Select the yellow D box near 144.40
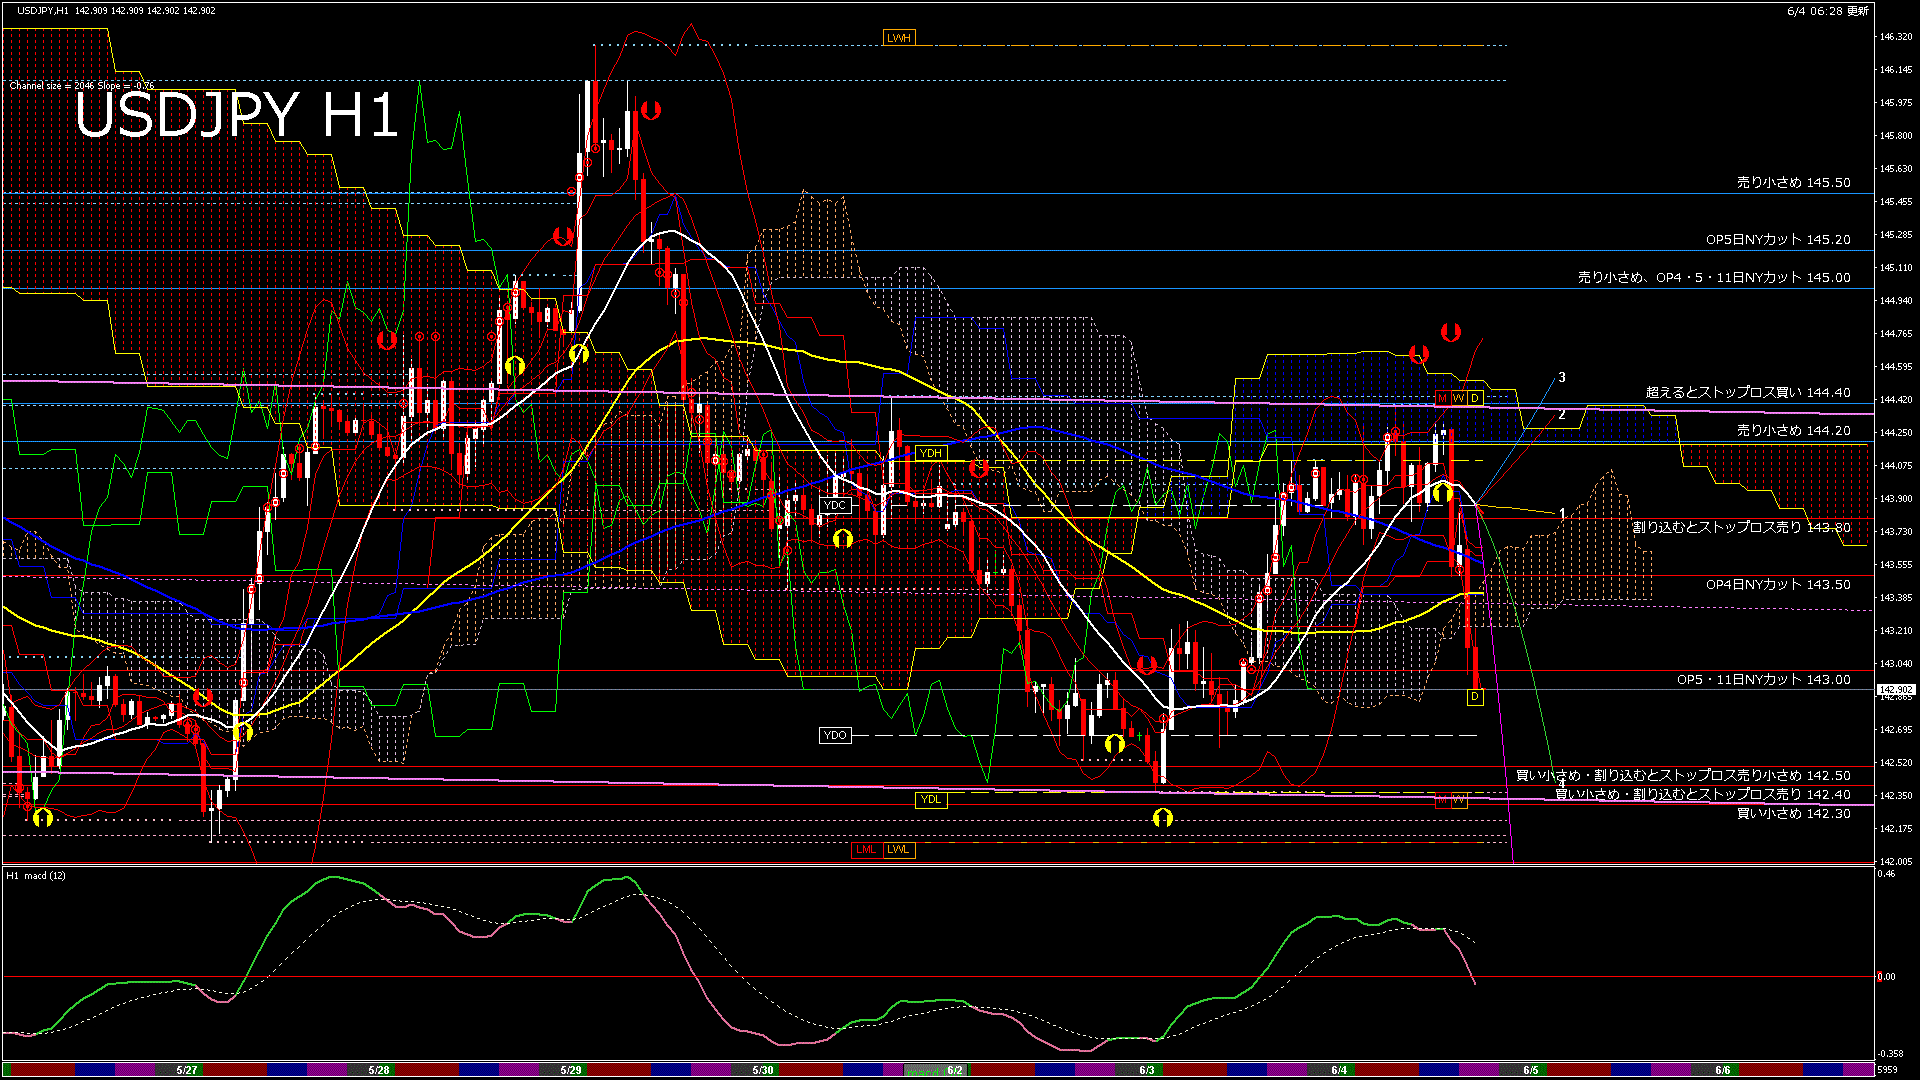Image resolution: width=1920 pixels, height=1080 pixels. (1475, 398)
